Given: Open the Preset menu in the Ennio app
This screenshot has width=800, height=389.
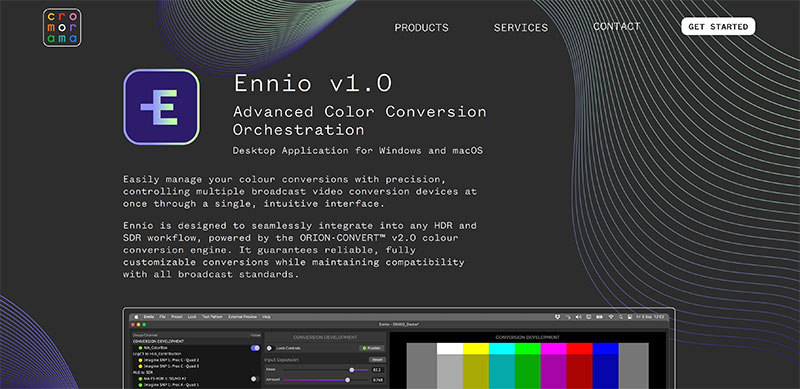Looking at the screenshot, I should (x=177, y=317).
